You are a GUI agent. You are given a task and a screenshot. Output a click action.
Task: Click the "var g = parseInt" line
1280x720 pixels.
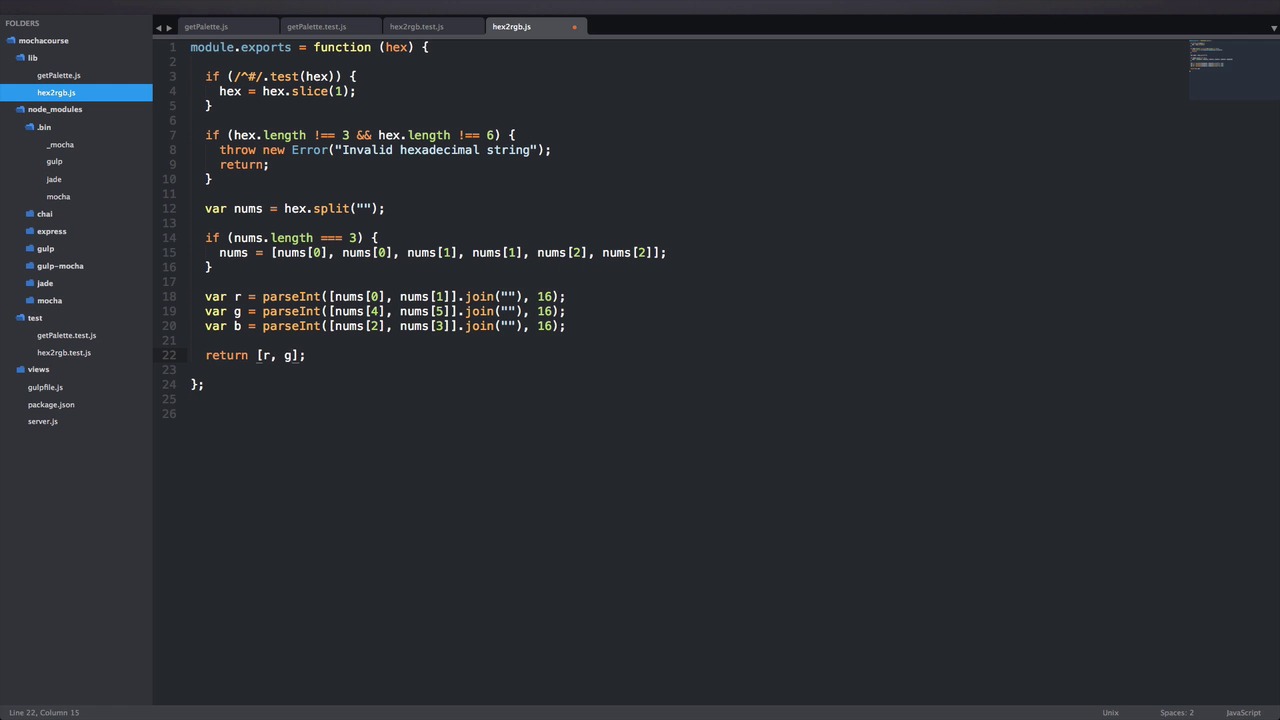click(x=385, y=311)
